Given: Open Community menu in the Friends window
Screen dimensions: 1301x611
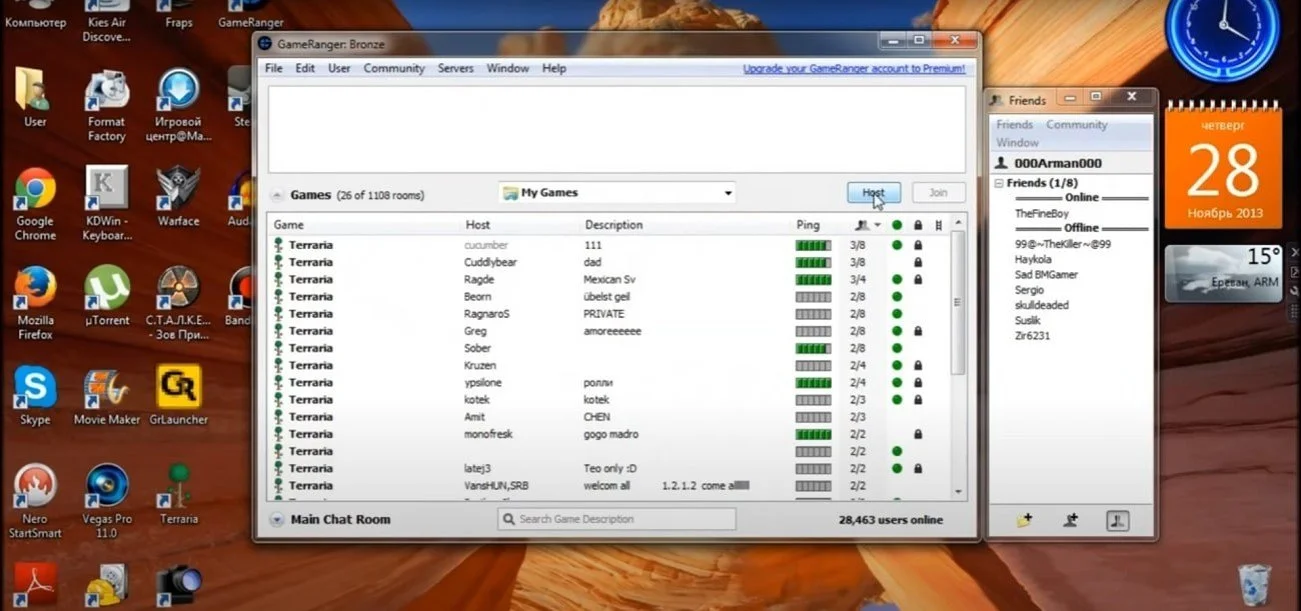Looking at the screenshot, I should 1077,125.
